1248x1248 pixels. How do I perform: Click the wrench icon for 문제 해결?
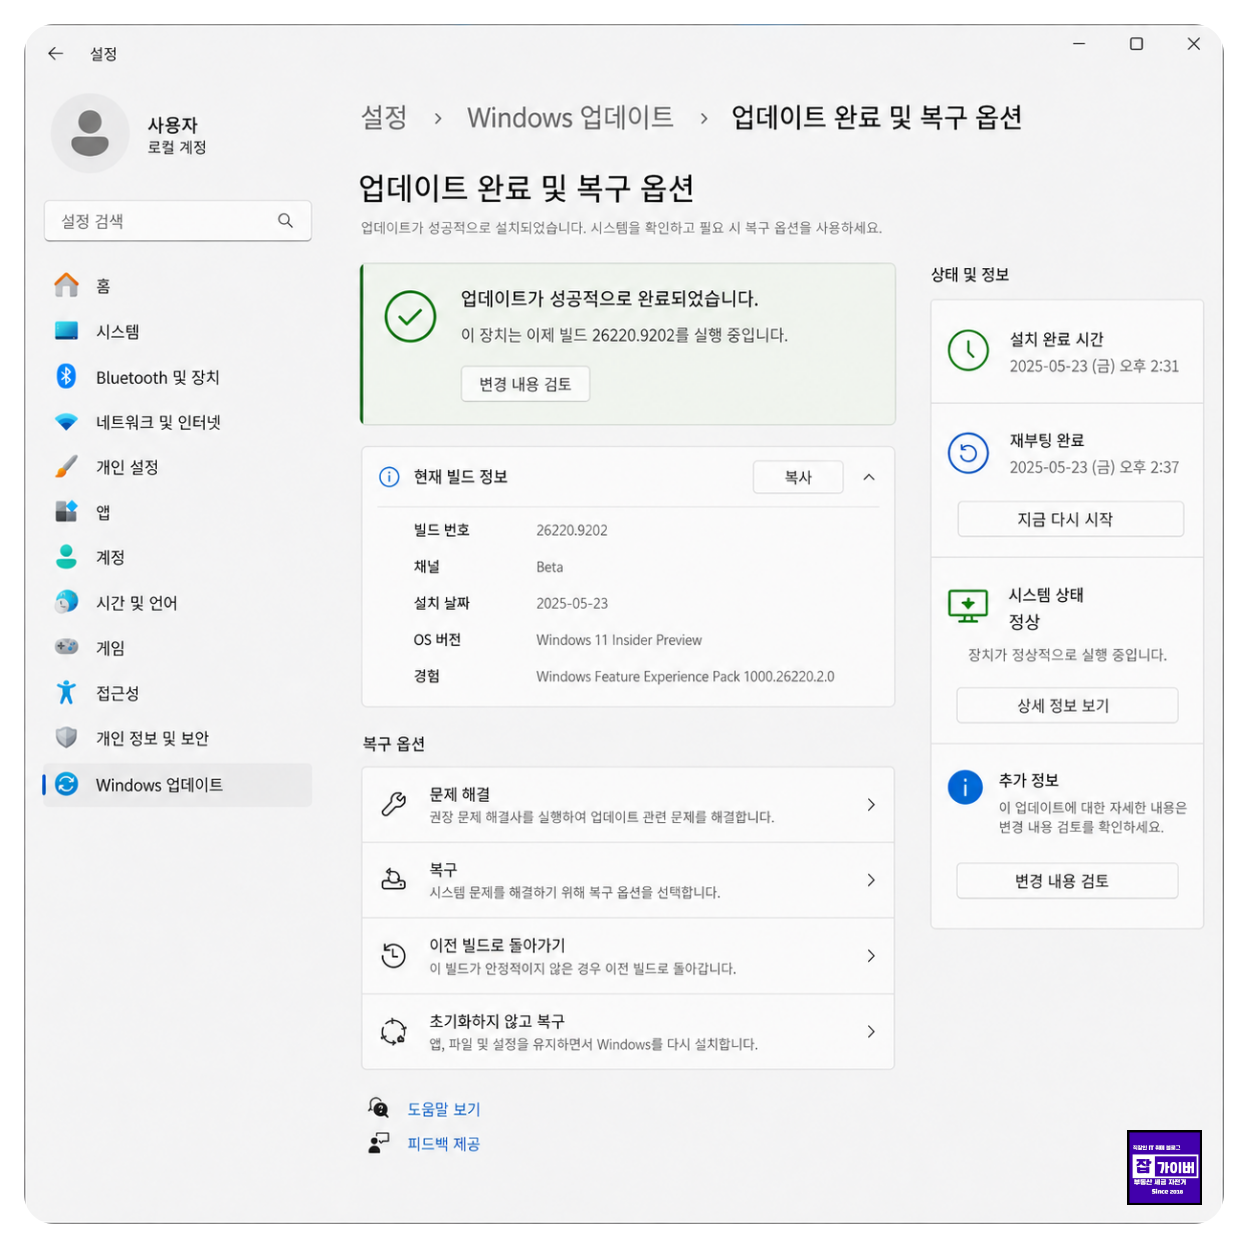tap(394, 804)
